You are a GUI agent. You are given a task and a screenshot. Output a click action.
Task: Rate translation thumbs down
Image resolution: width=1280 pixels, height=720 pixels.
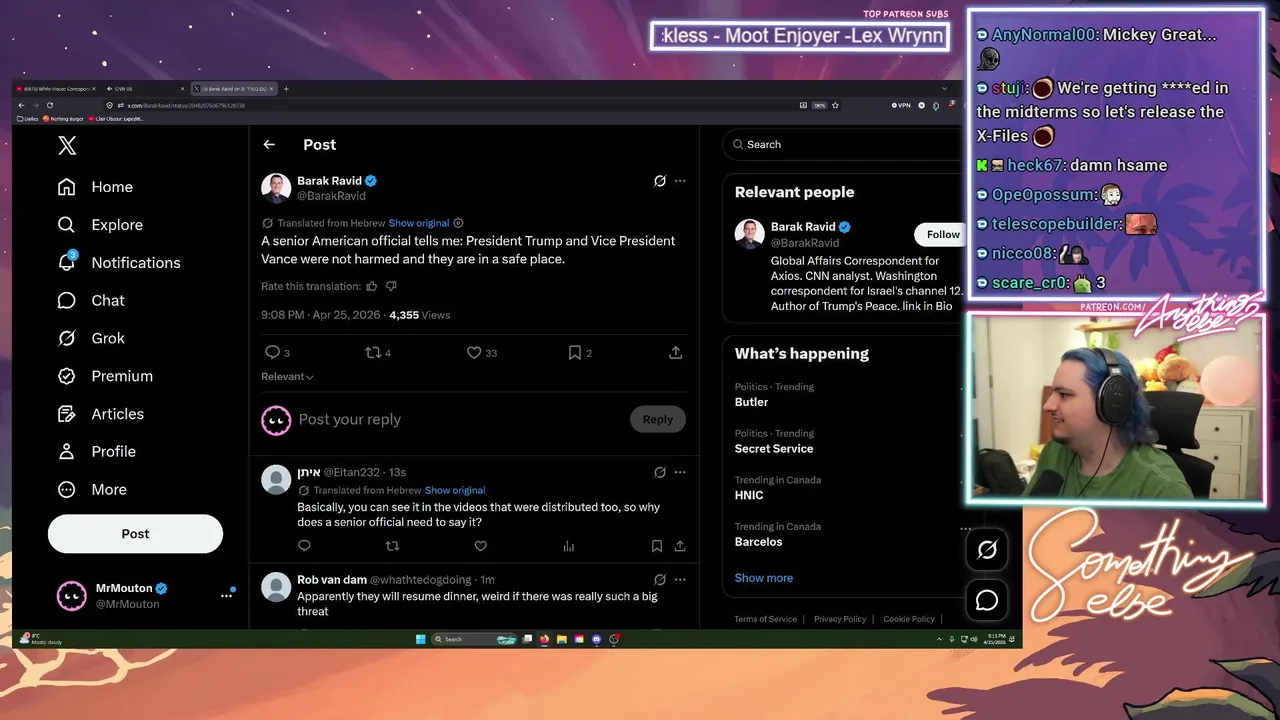point(391,286)
